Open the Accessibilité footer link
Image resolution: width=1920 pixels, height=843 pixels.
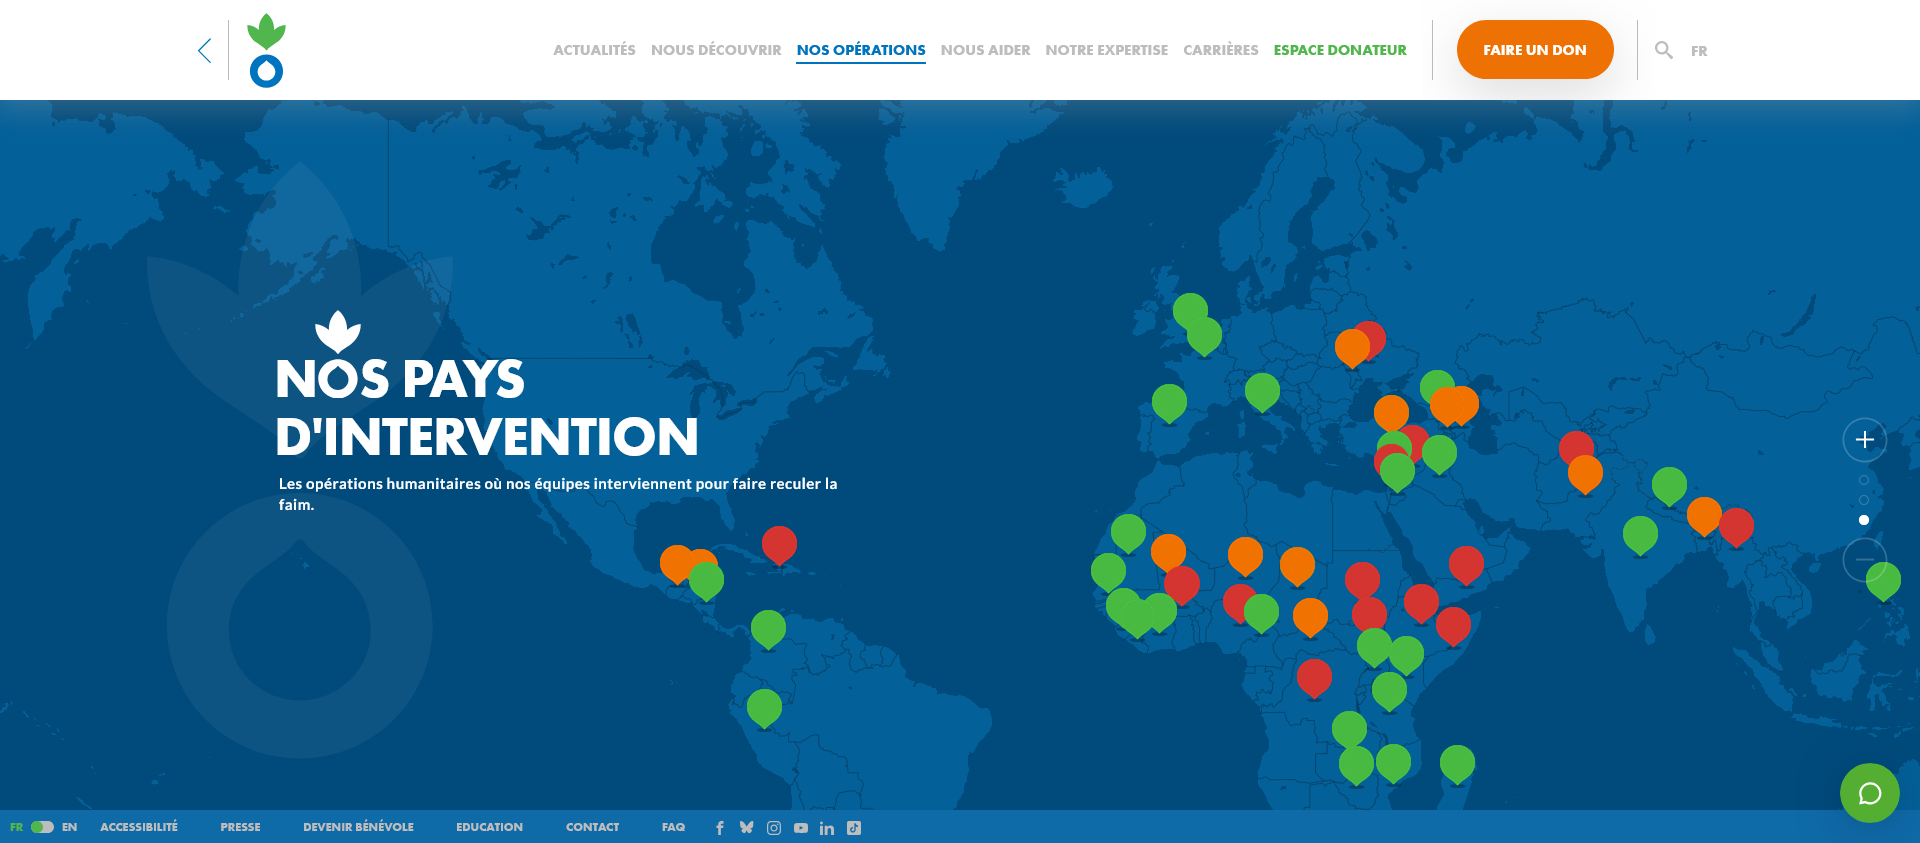139,827
